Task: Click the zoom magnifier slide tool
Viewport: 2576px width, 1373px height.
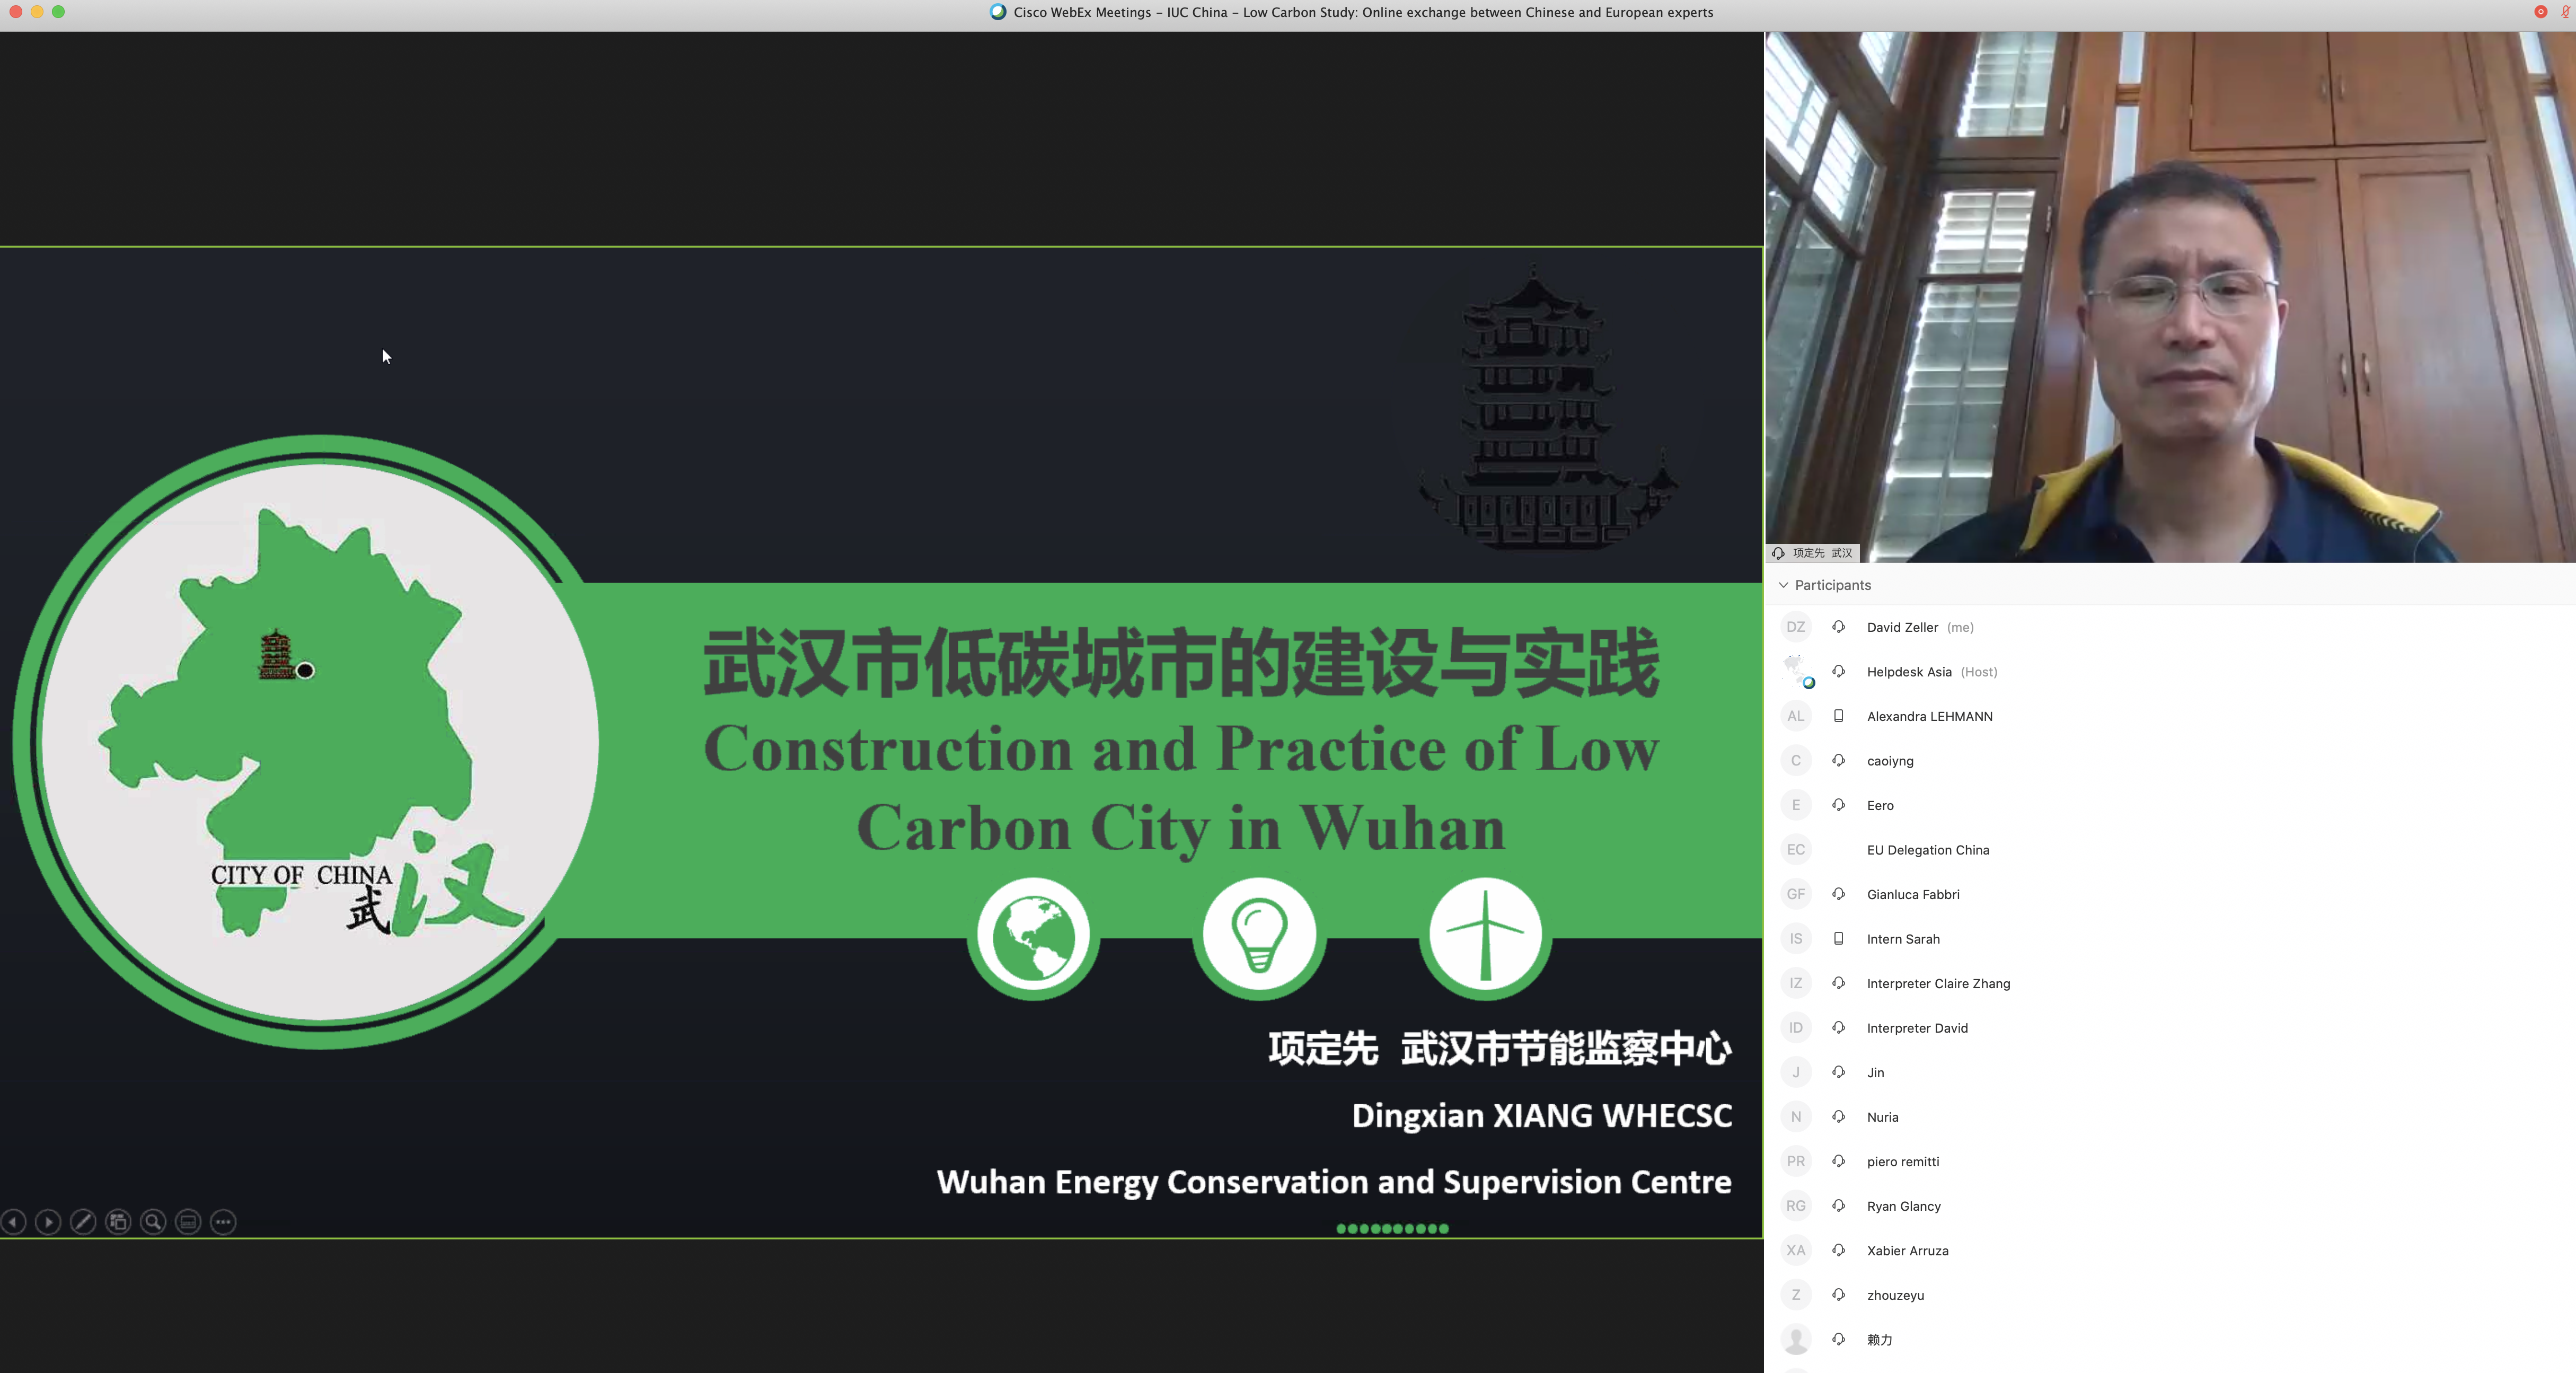Action: pos(153,1221)
